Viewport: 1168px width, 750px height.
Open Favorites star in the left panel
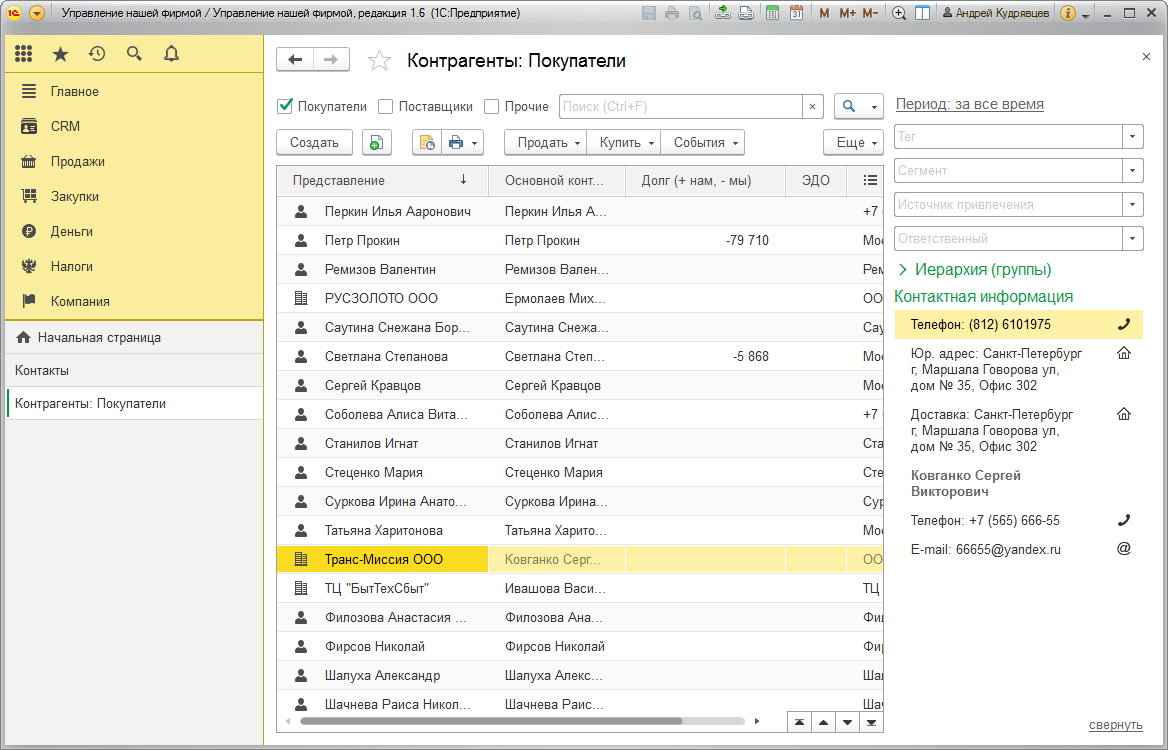tap(60, 54)
